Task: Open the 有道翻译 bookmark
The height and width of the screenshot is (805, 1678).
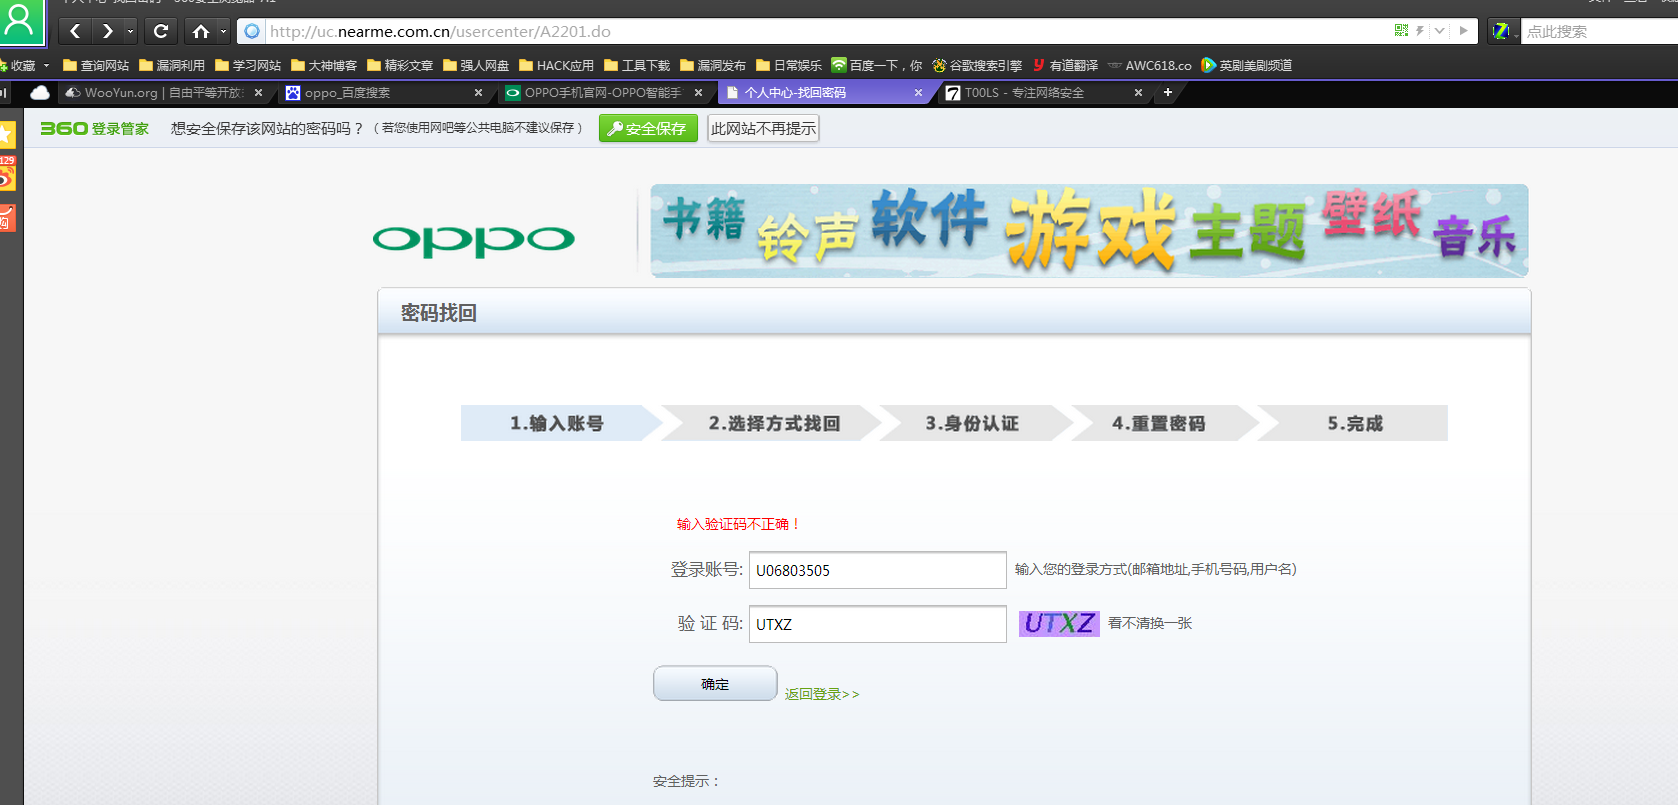Action: click(x=1065, y=65)
